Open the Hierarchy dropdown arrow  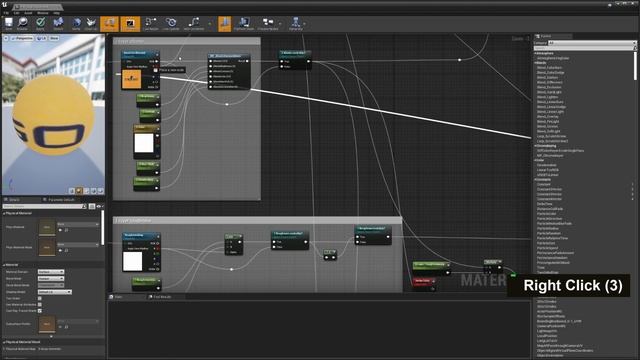click(x=305, y=23)
